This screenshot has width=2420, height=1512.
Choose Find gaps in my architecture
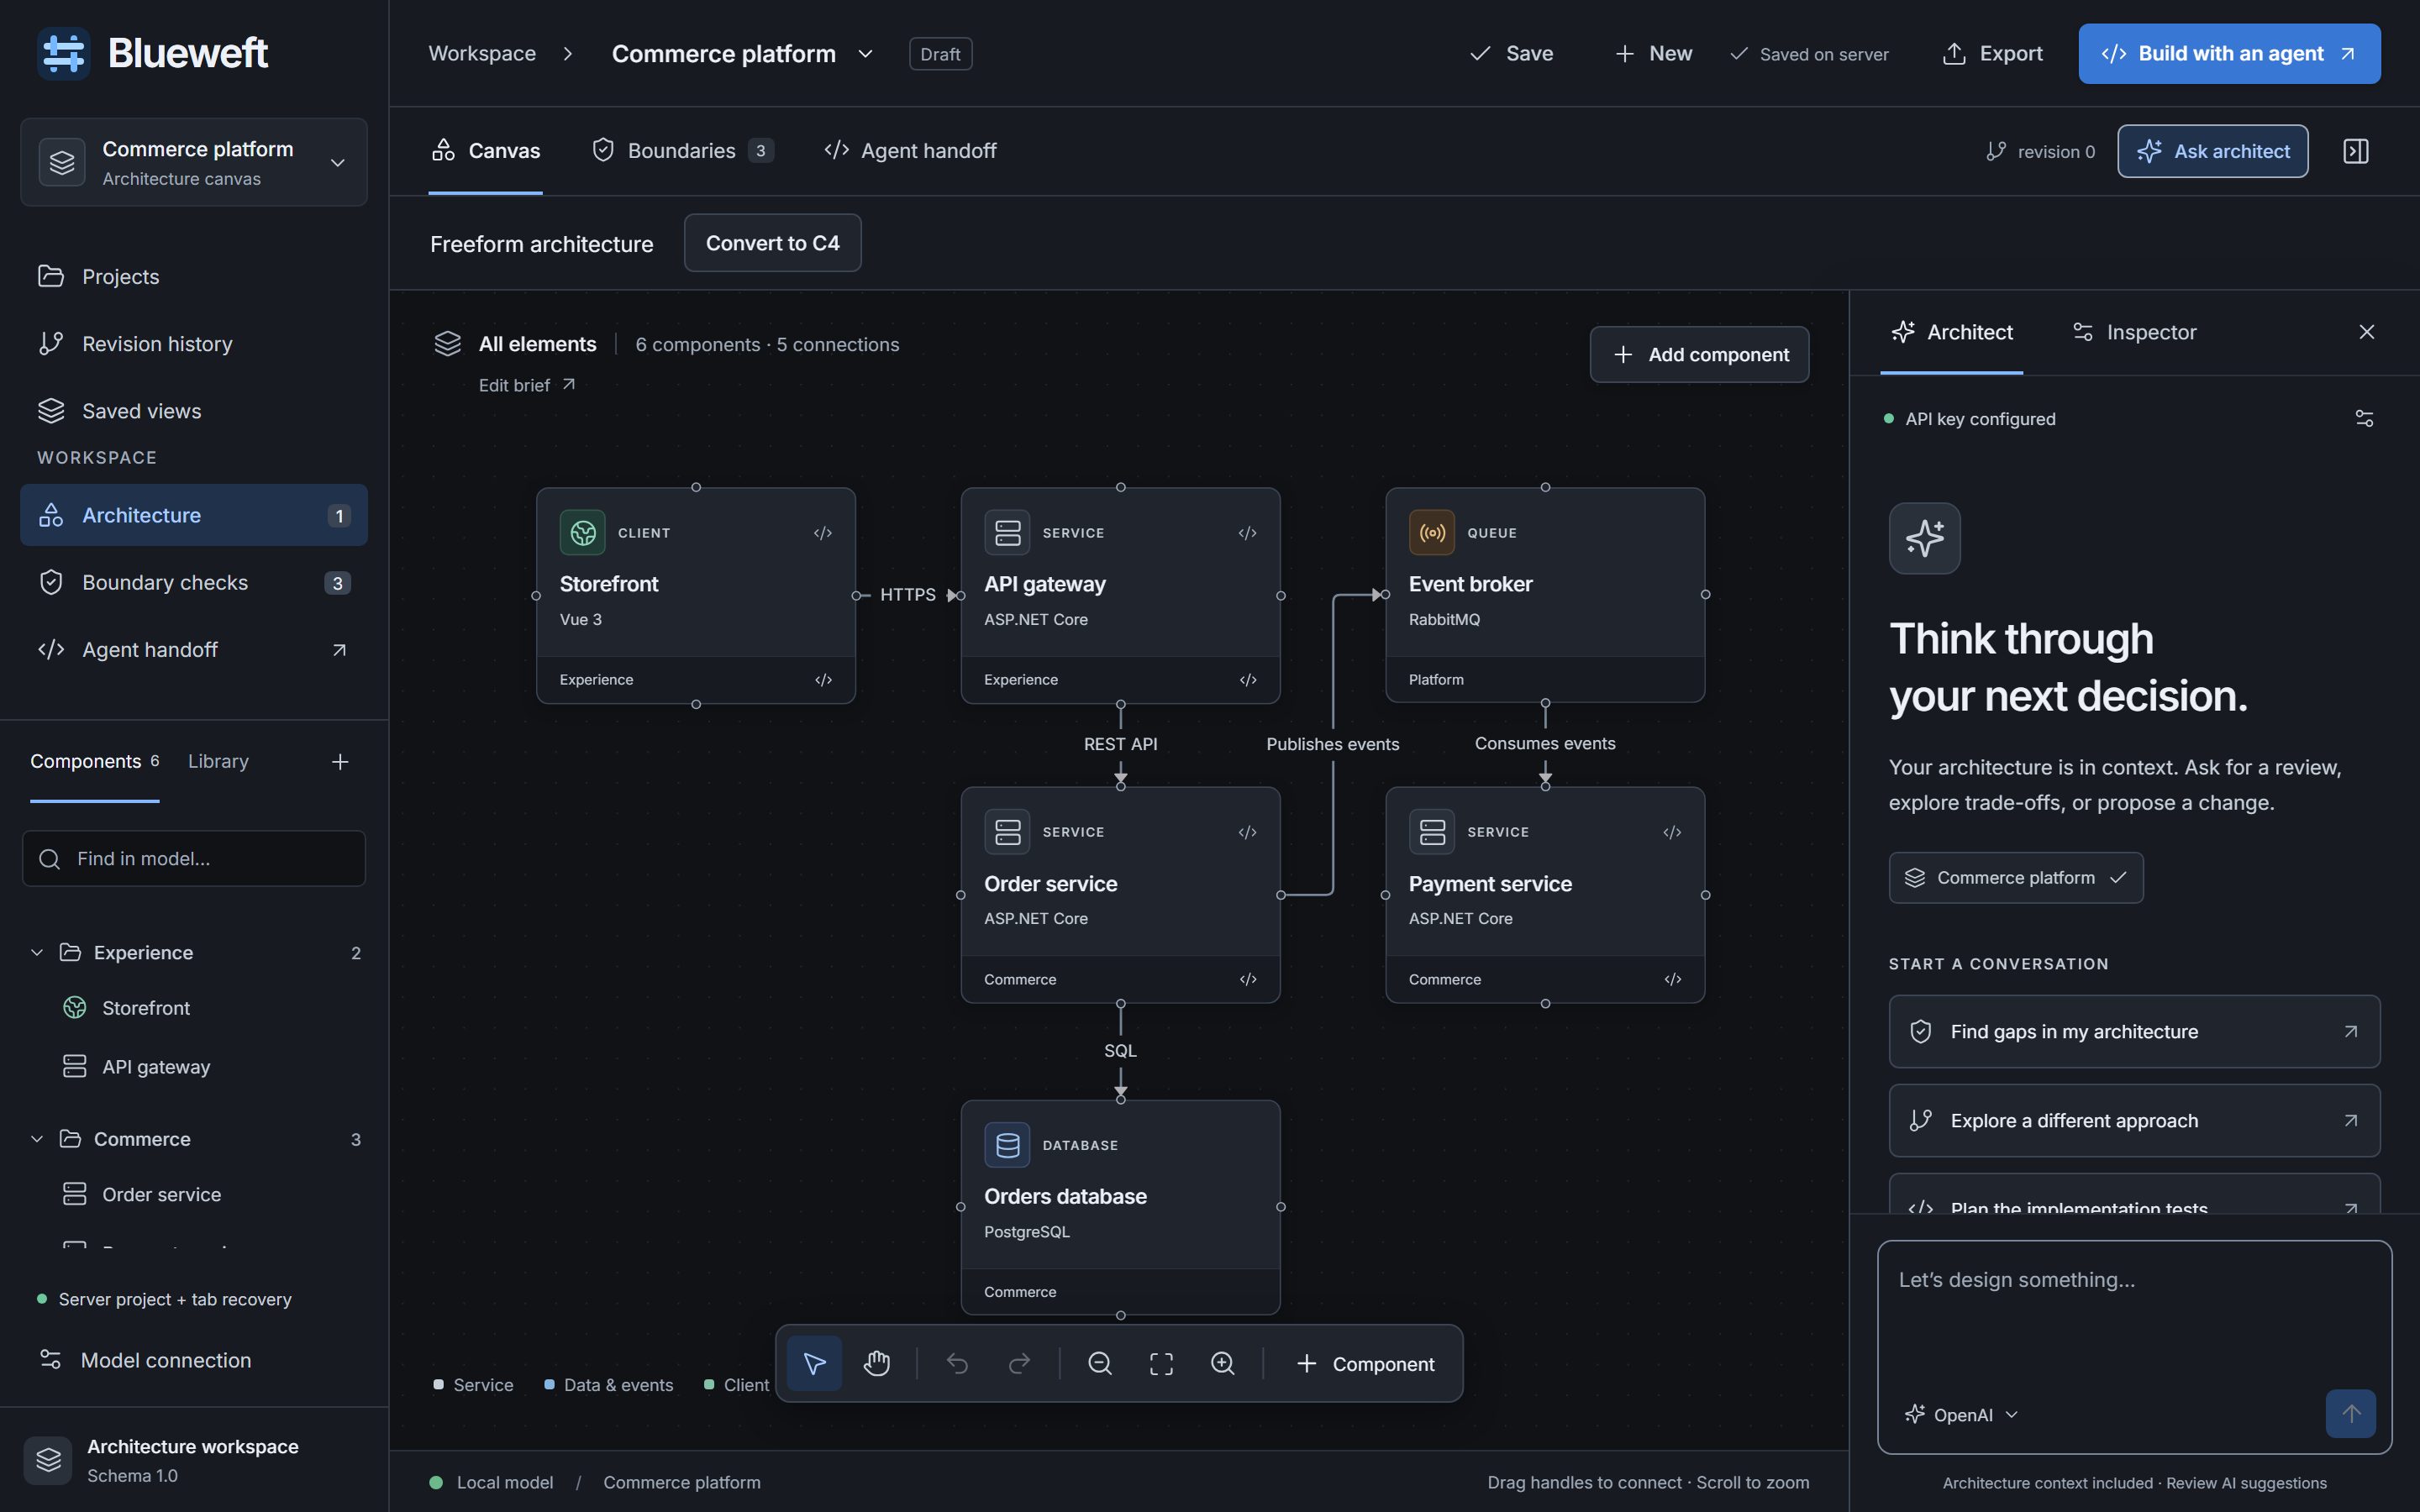coord(2134,1031)
